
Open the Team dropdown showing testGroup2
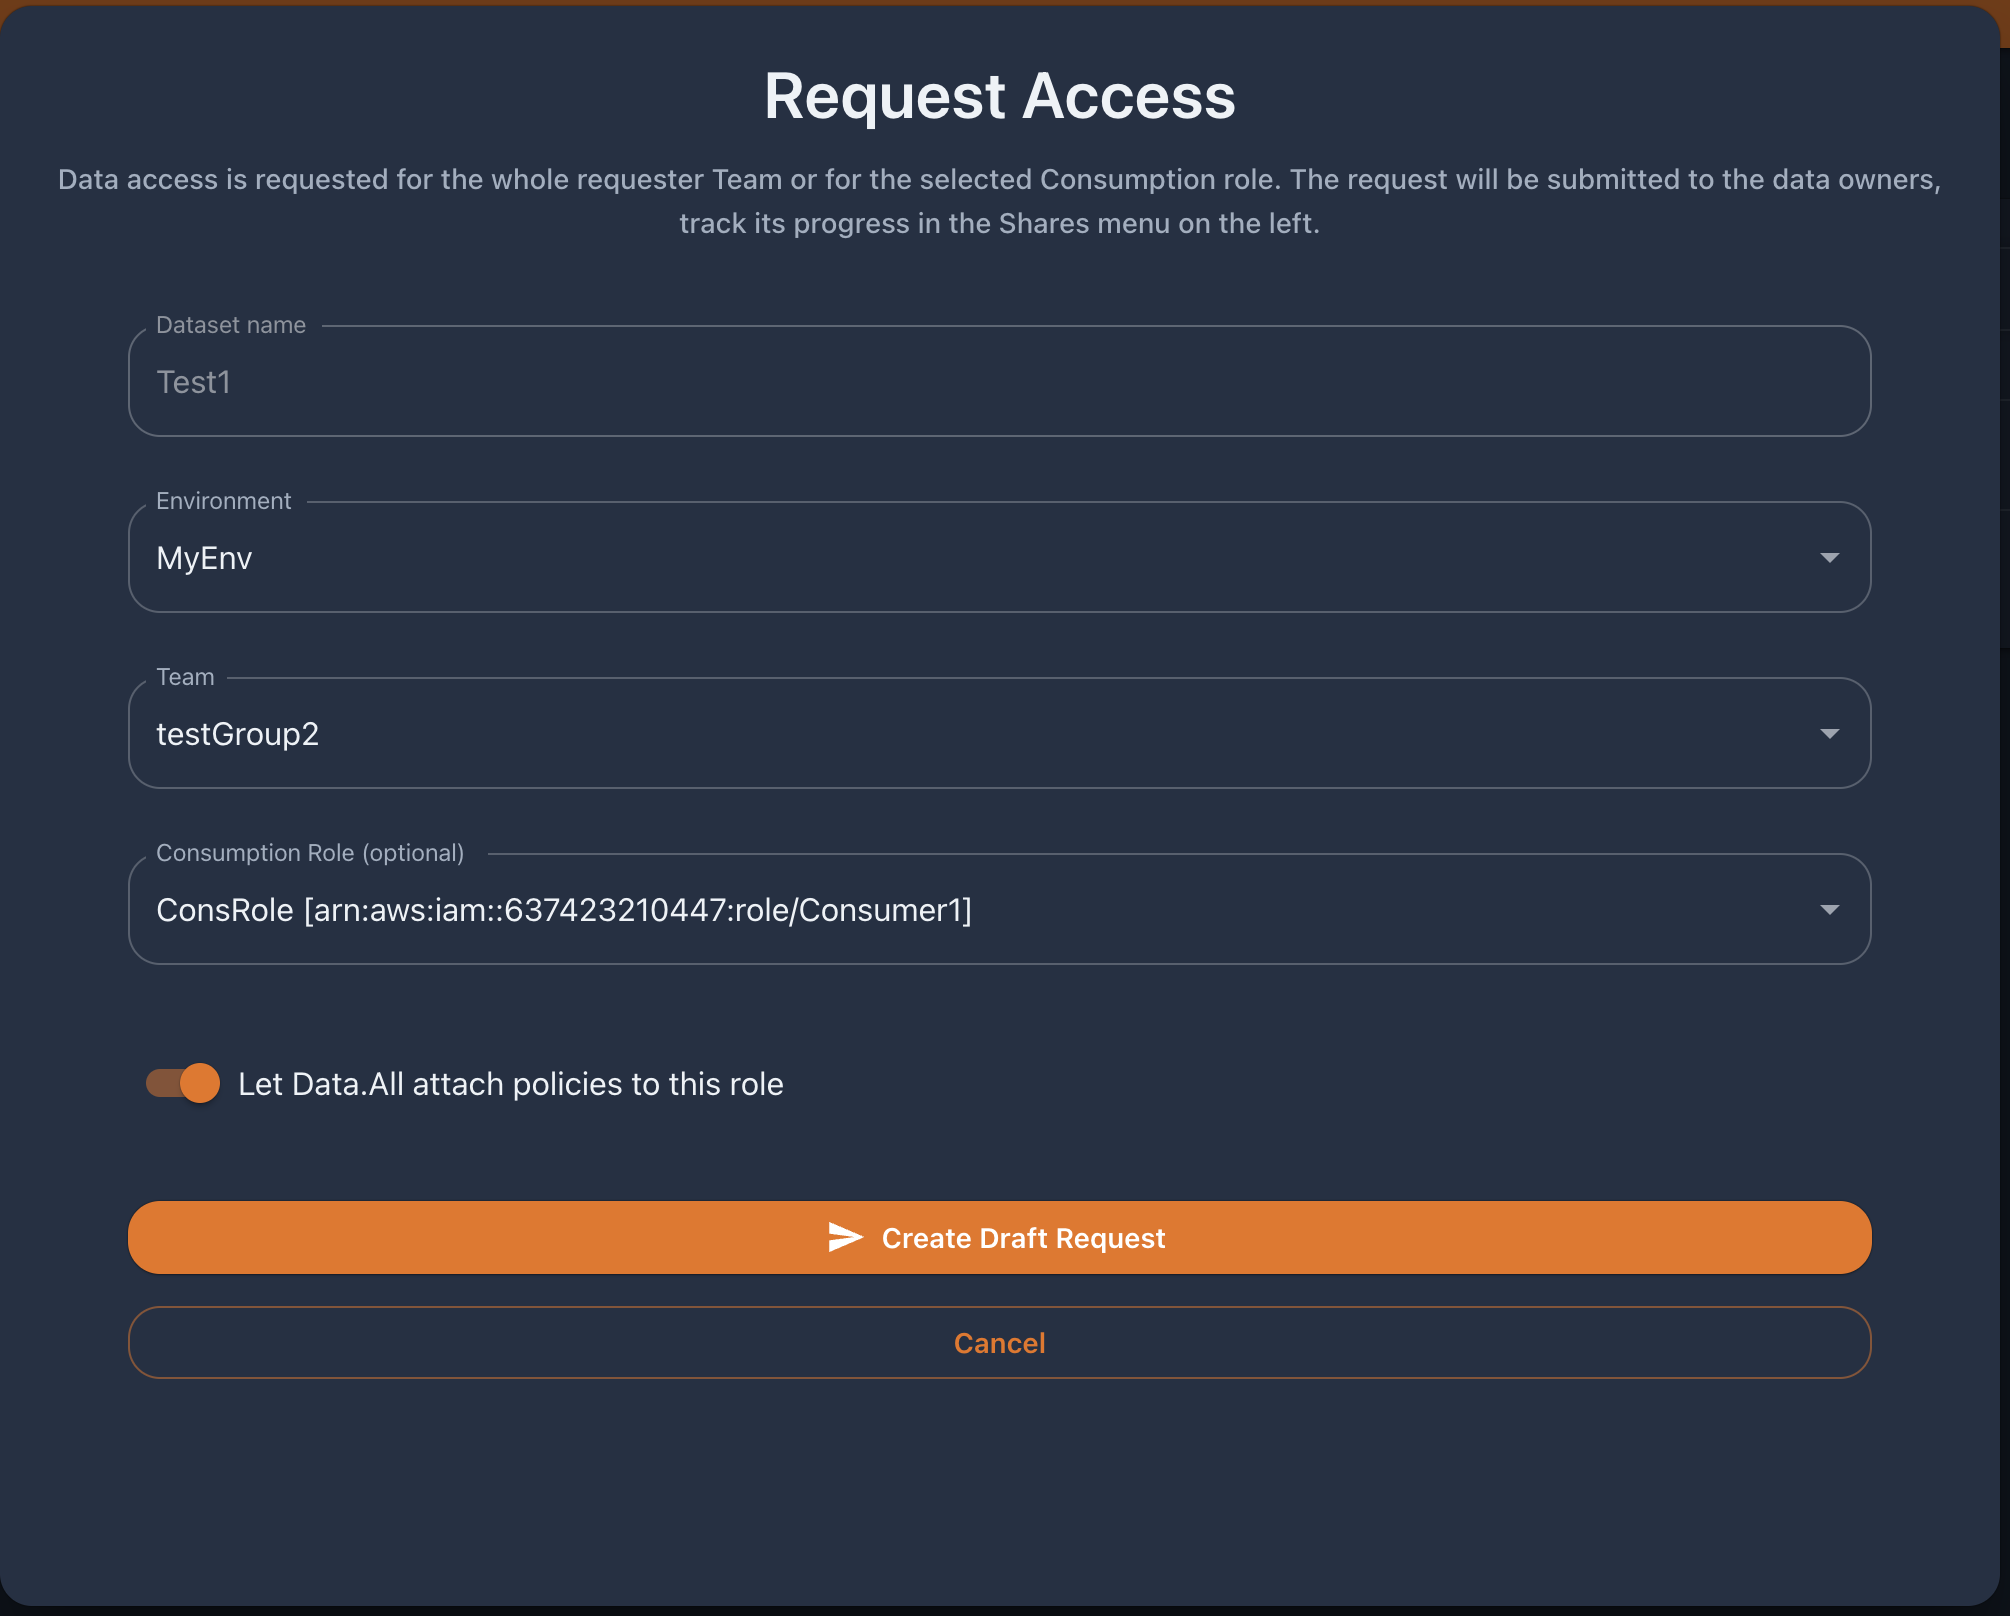(x=999, y=734)
